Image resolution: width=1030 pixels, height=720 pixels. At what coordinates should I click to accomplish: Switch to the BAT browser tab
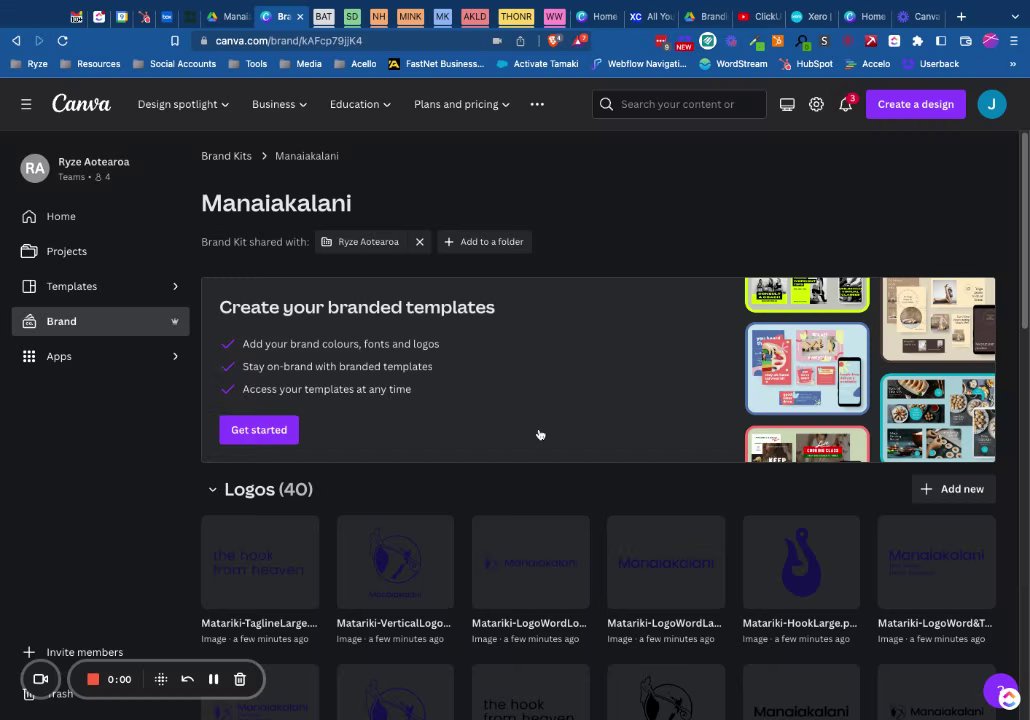(x=323, y=16)
